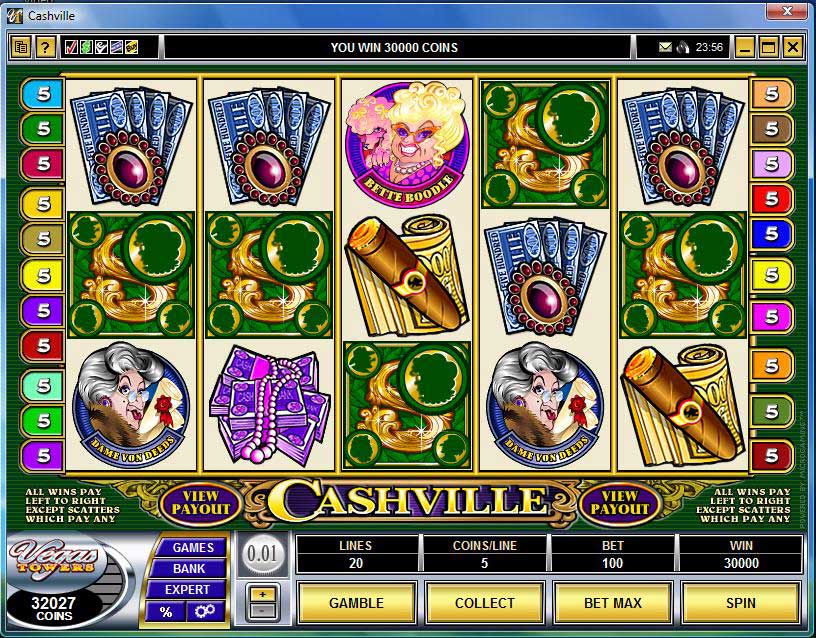Click the document pages icon in top bar
Screen dimensions: 816x638
pyautogui.click(x=21, y=48)
